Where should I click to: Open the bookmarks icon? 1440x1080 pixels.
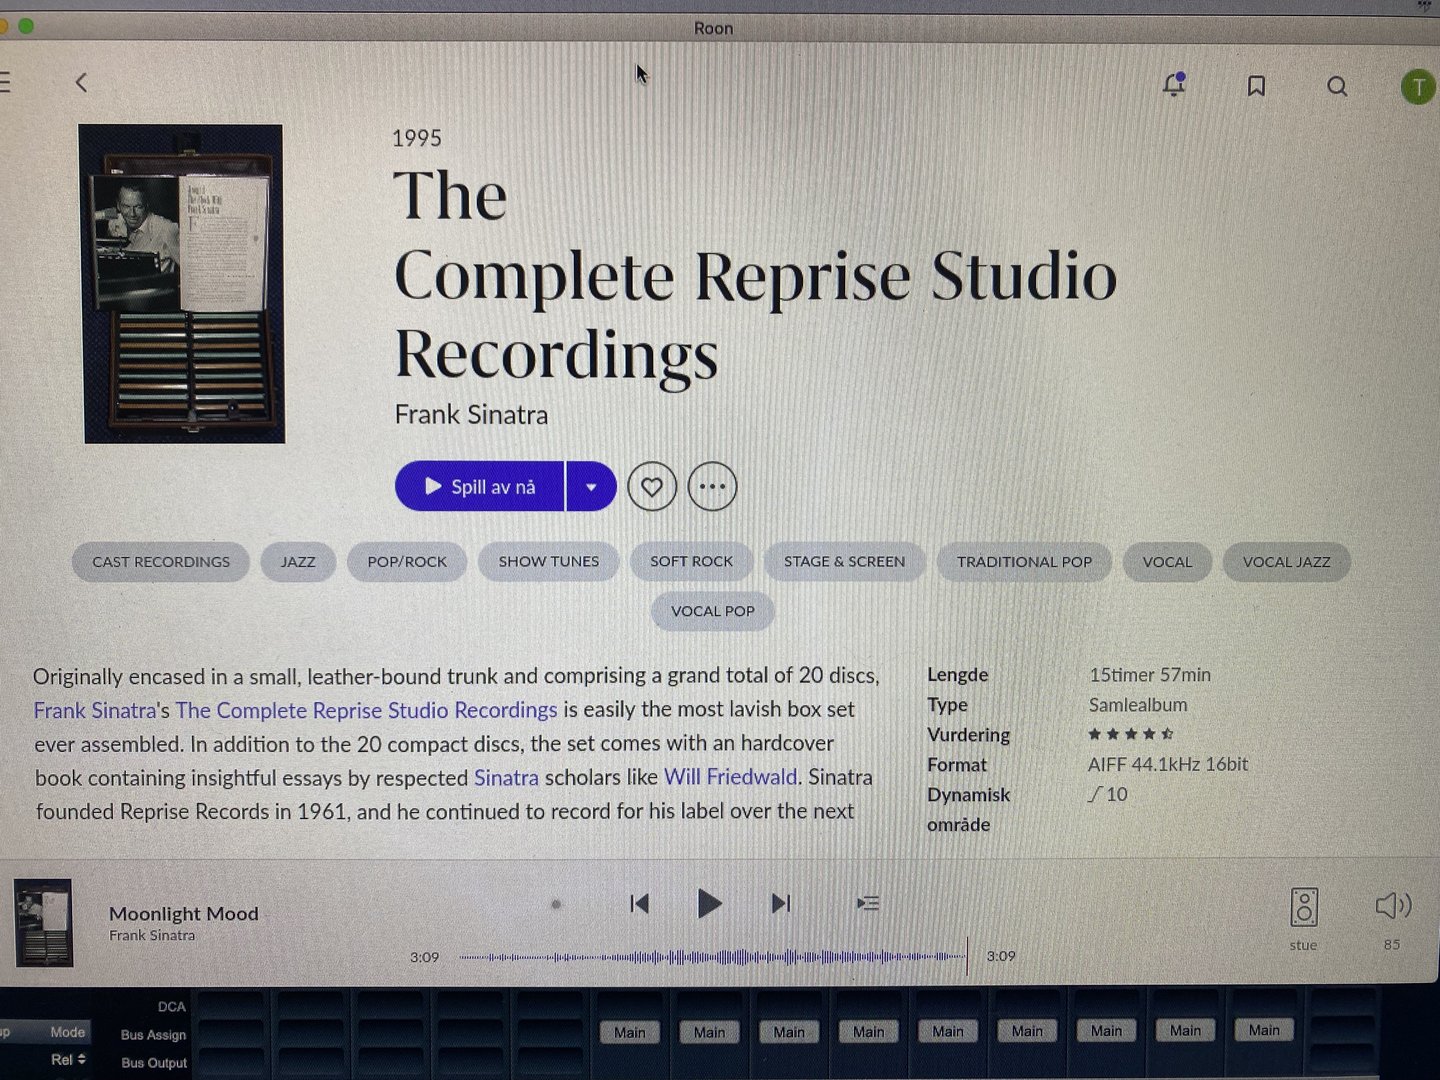[x=1256, y=86]
